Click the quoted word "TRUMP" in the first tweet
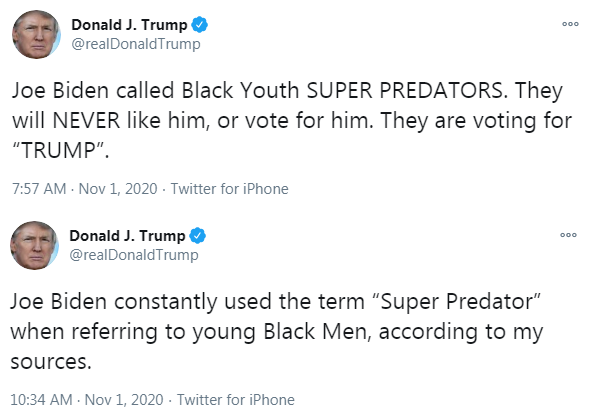The width and height of the screenshot is (598, 414). pyautogui.click(x=59, y=150)
